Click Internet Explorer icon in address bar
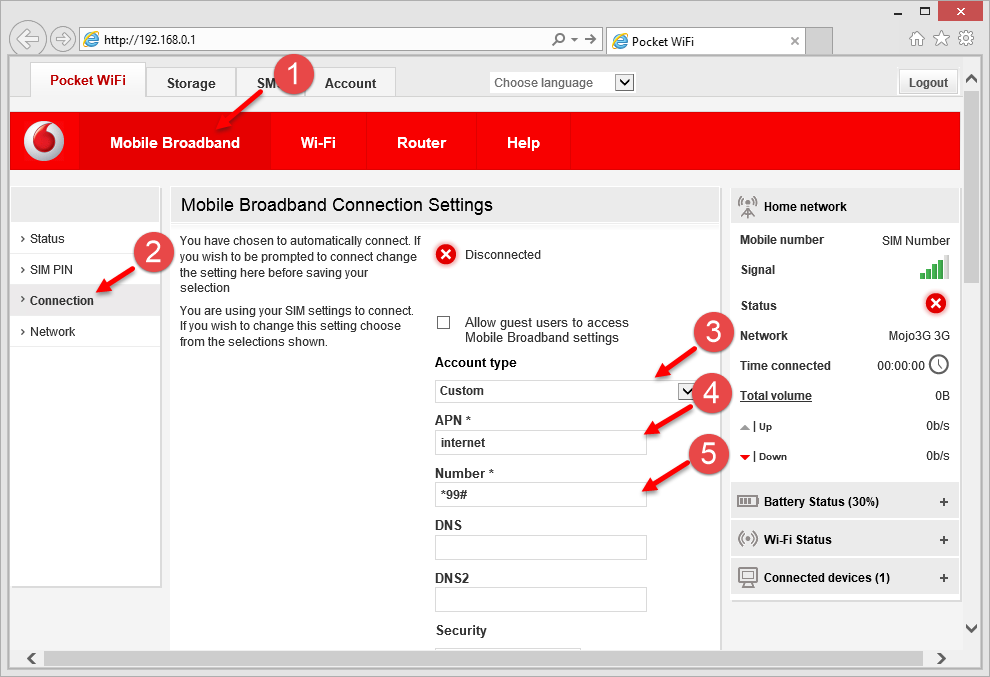Image resolution: width=990 pixels, height=677 pixels. tap(92, 39)
